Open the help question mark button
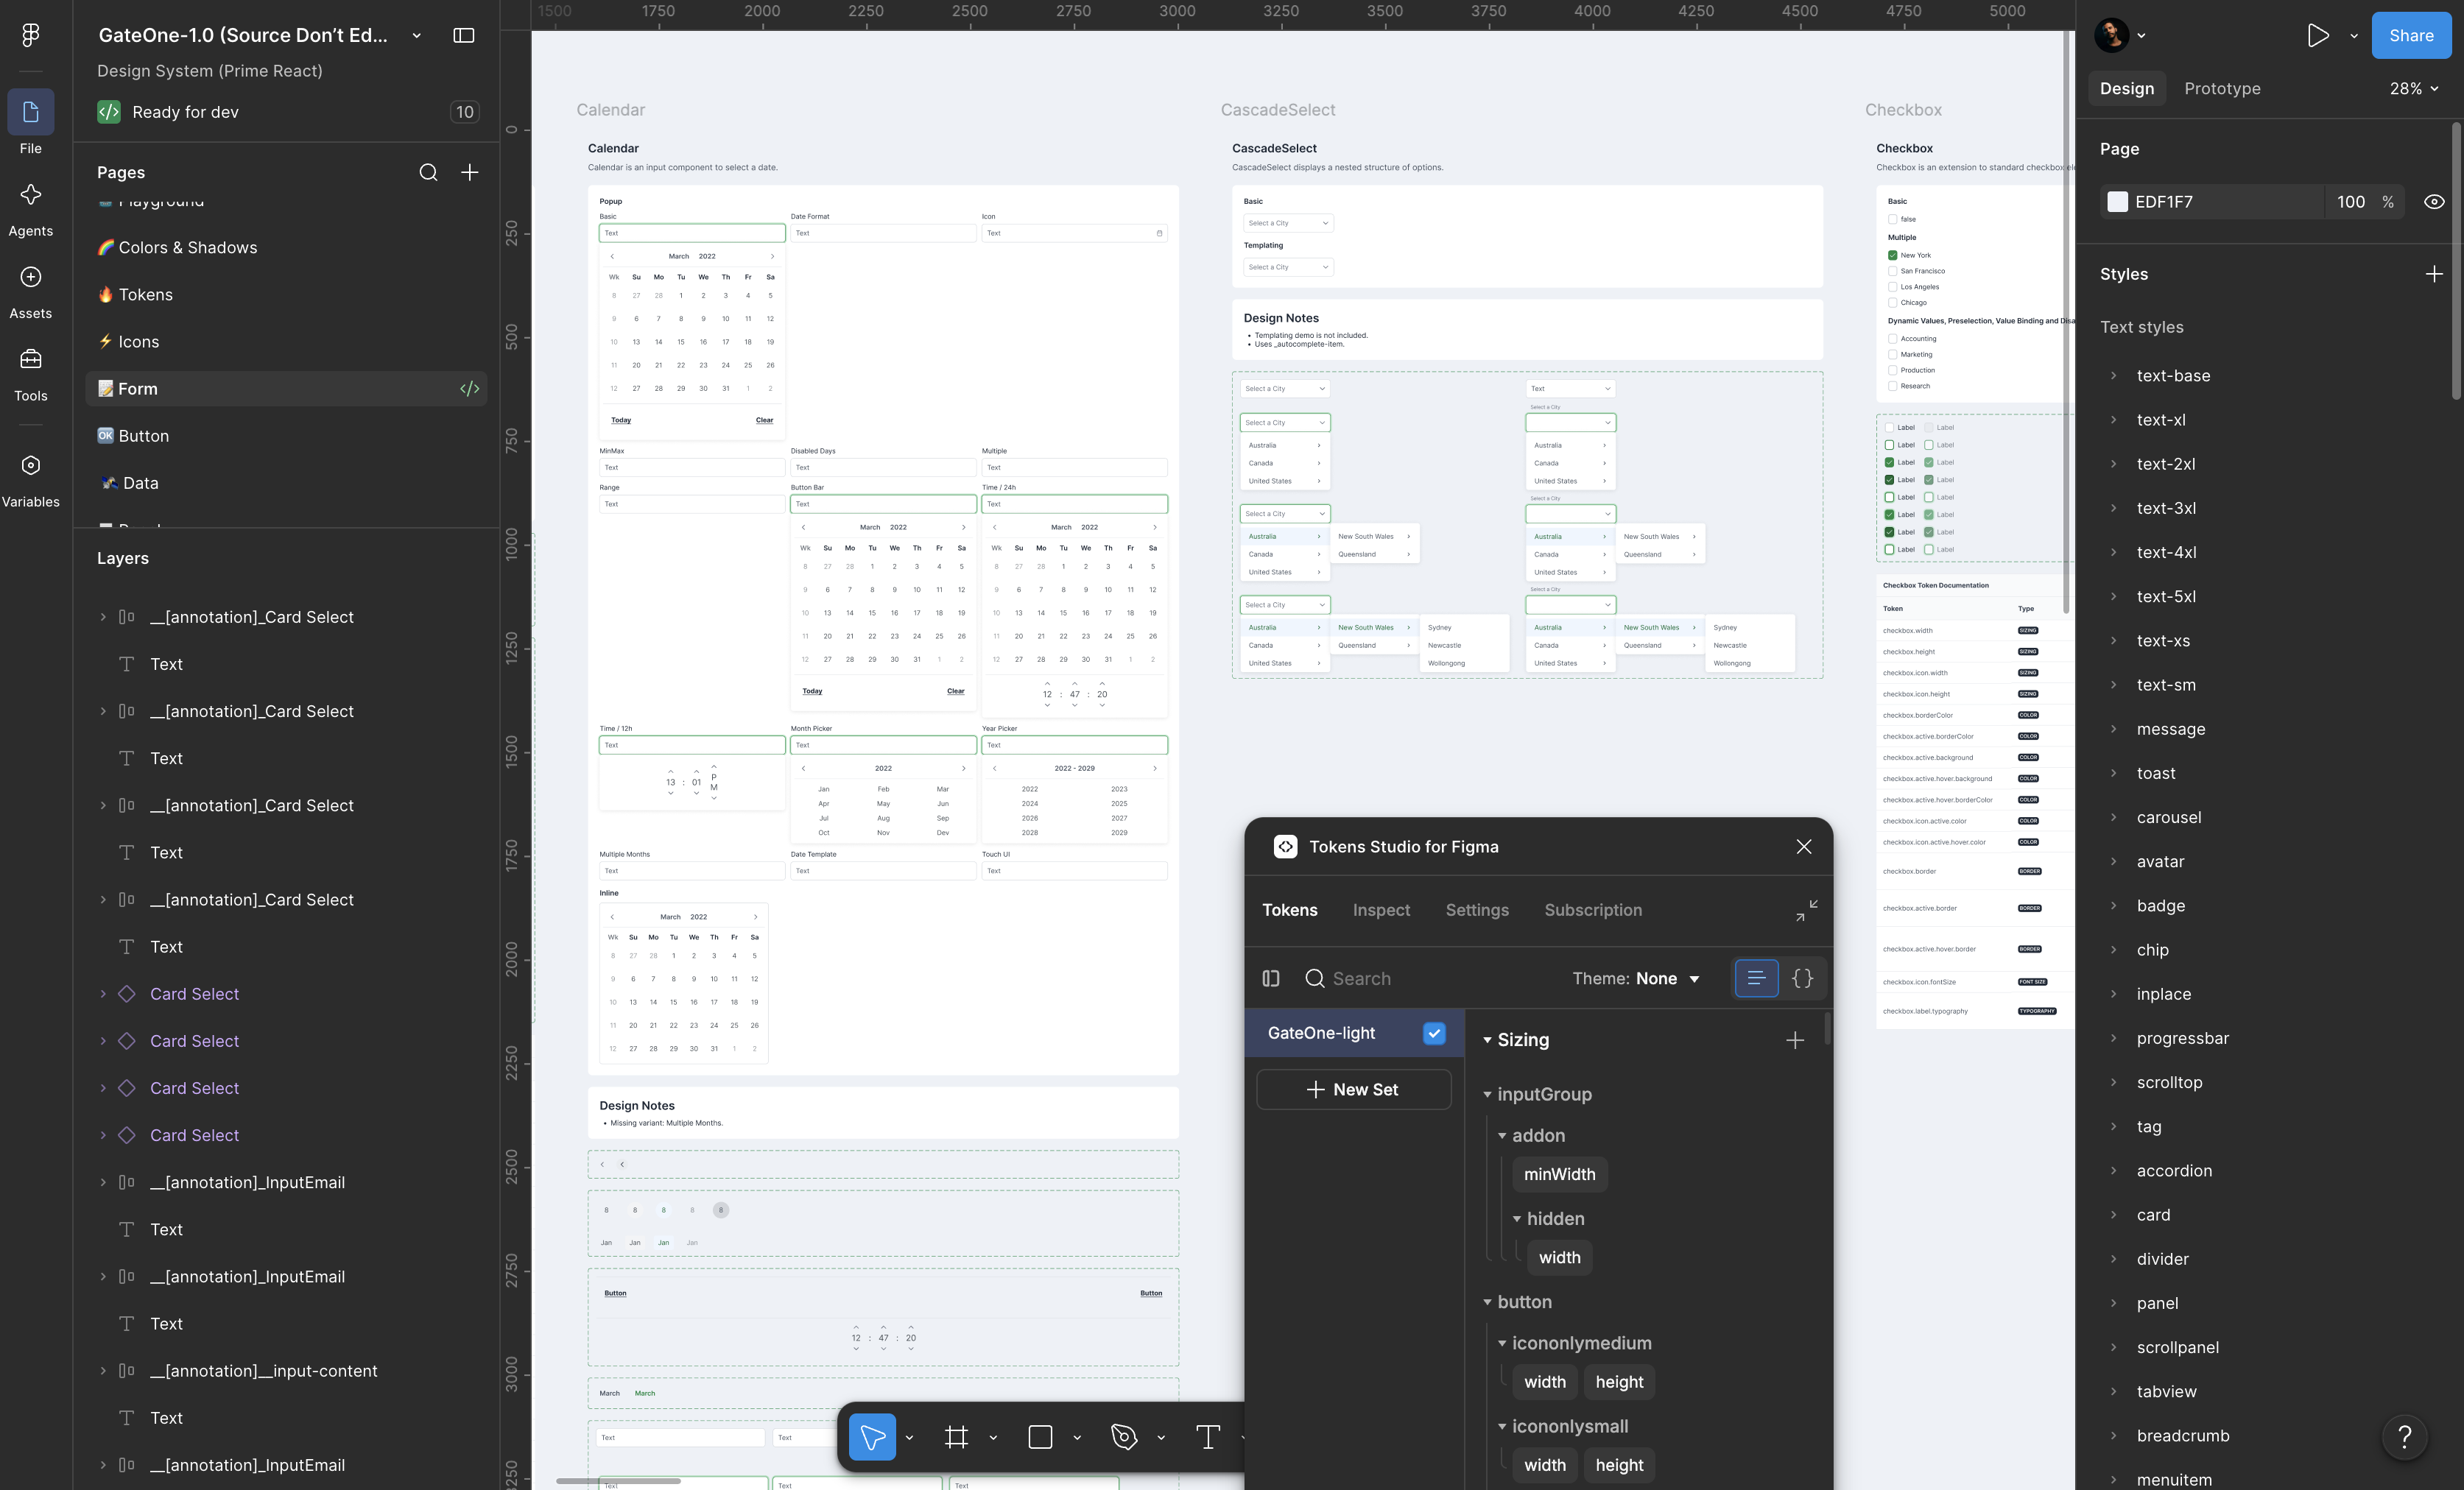2464x1490 pixels. point(2405,1437)
